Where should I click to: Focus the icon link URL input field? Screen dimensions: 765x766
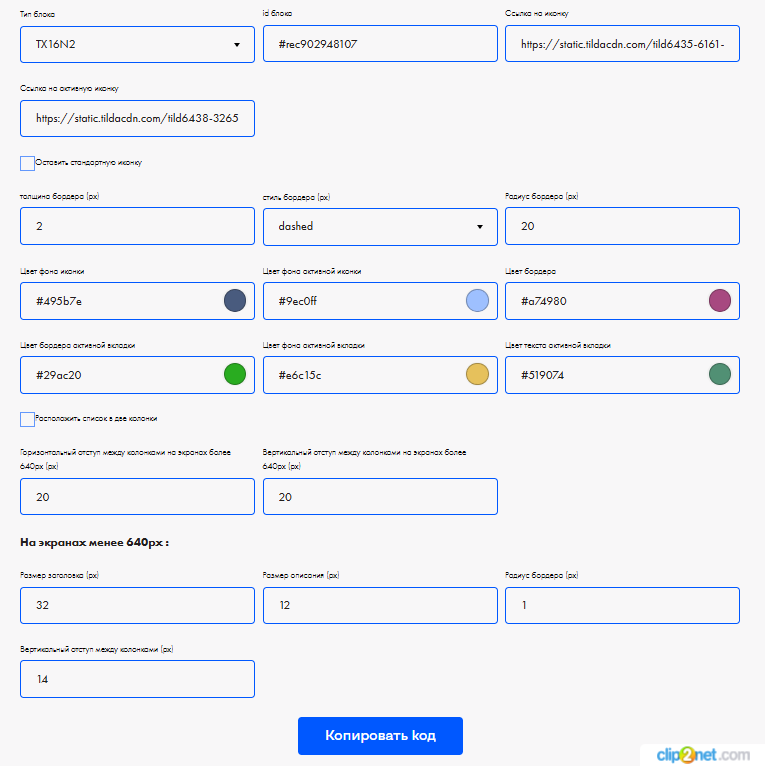click(x=622, y=45)
